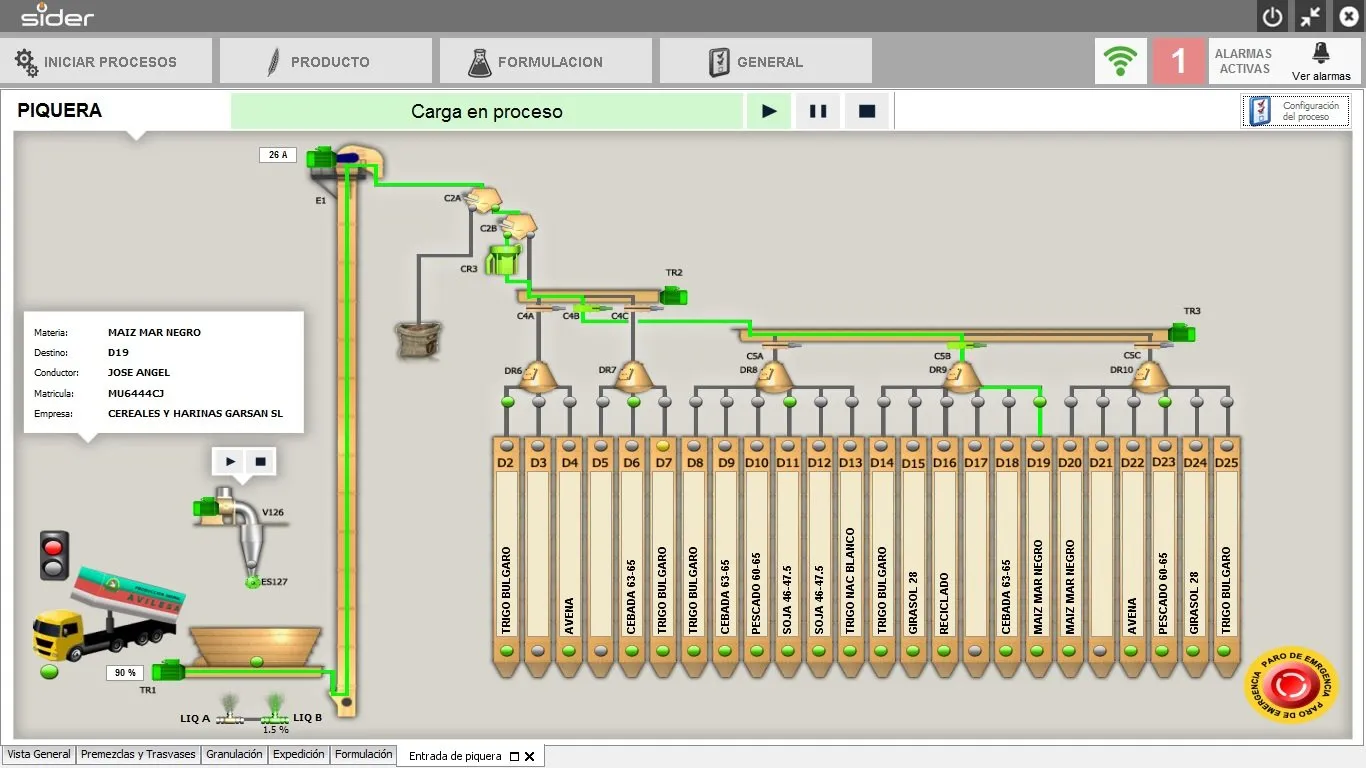Open the GENERAL menu
Viewport: 1366px width, 768px height.
(766, 61)
